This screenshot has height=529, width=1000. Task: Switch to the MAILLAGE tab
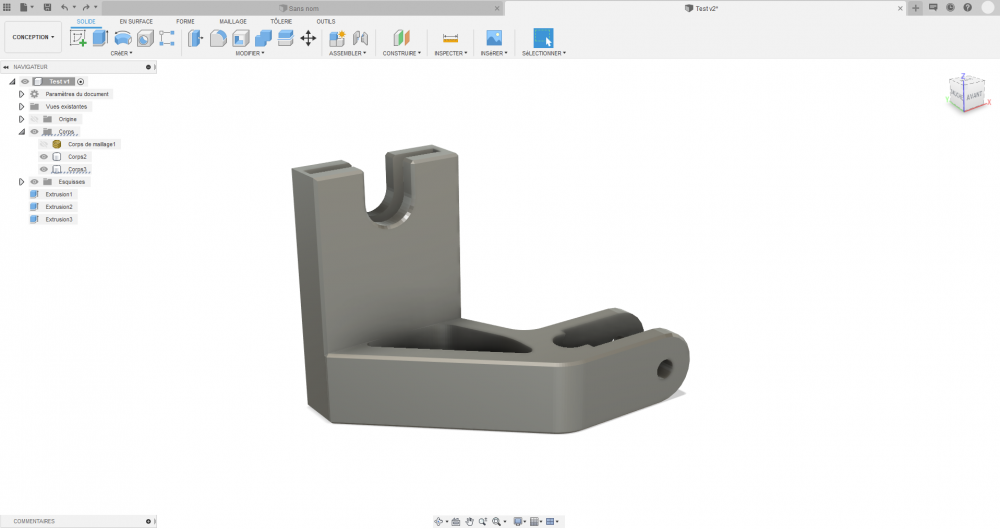233,22
